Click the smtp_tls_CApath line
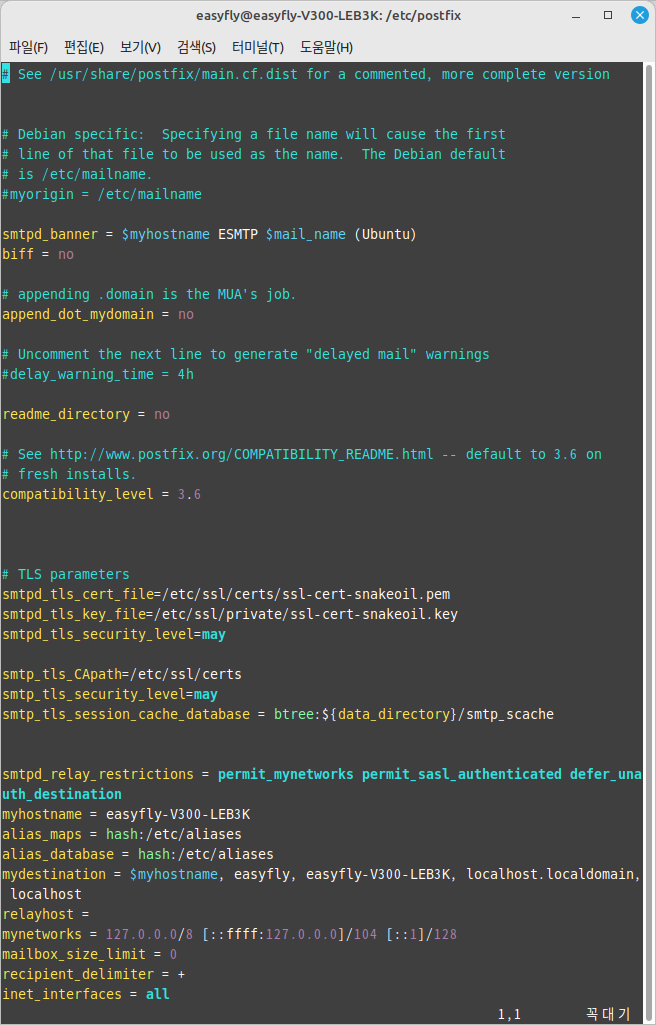The image size is (656, 1025). (122, 674)
